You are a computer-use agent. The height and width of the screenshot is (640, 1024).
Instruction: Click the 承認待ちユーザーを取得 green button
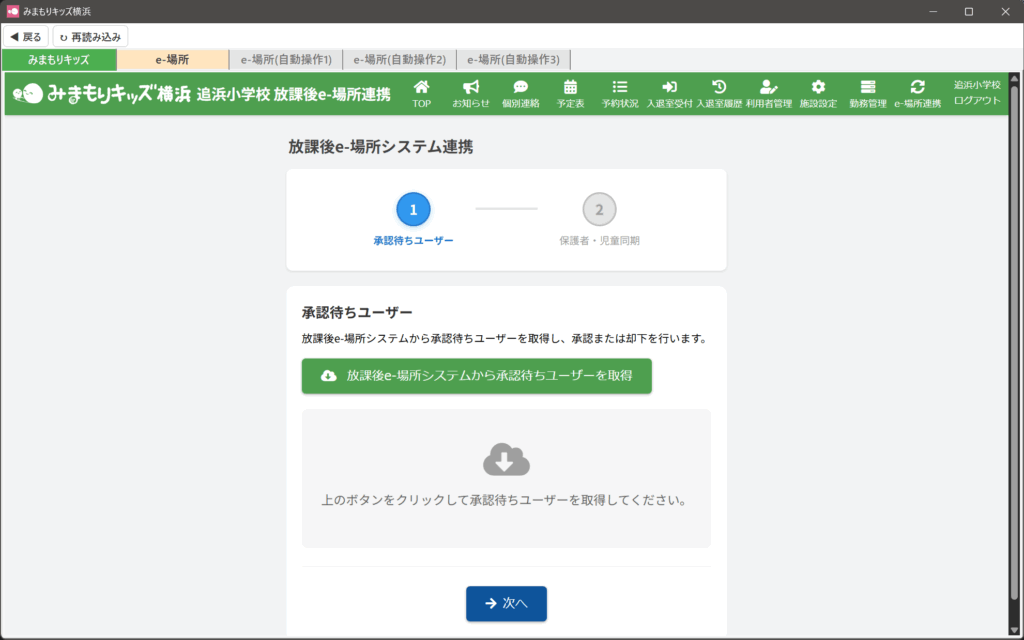[477, 376]
